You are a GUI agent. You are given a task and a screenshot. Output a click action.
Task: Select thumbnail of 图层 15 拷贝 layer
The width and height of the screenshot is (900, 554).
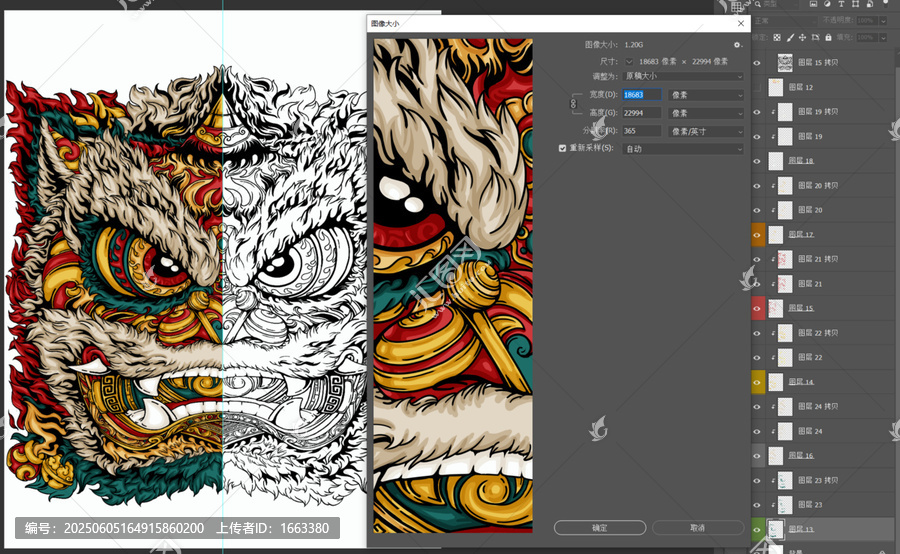click(785, 63)
